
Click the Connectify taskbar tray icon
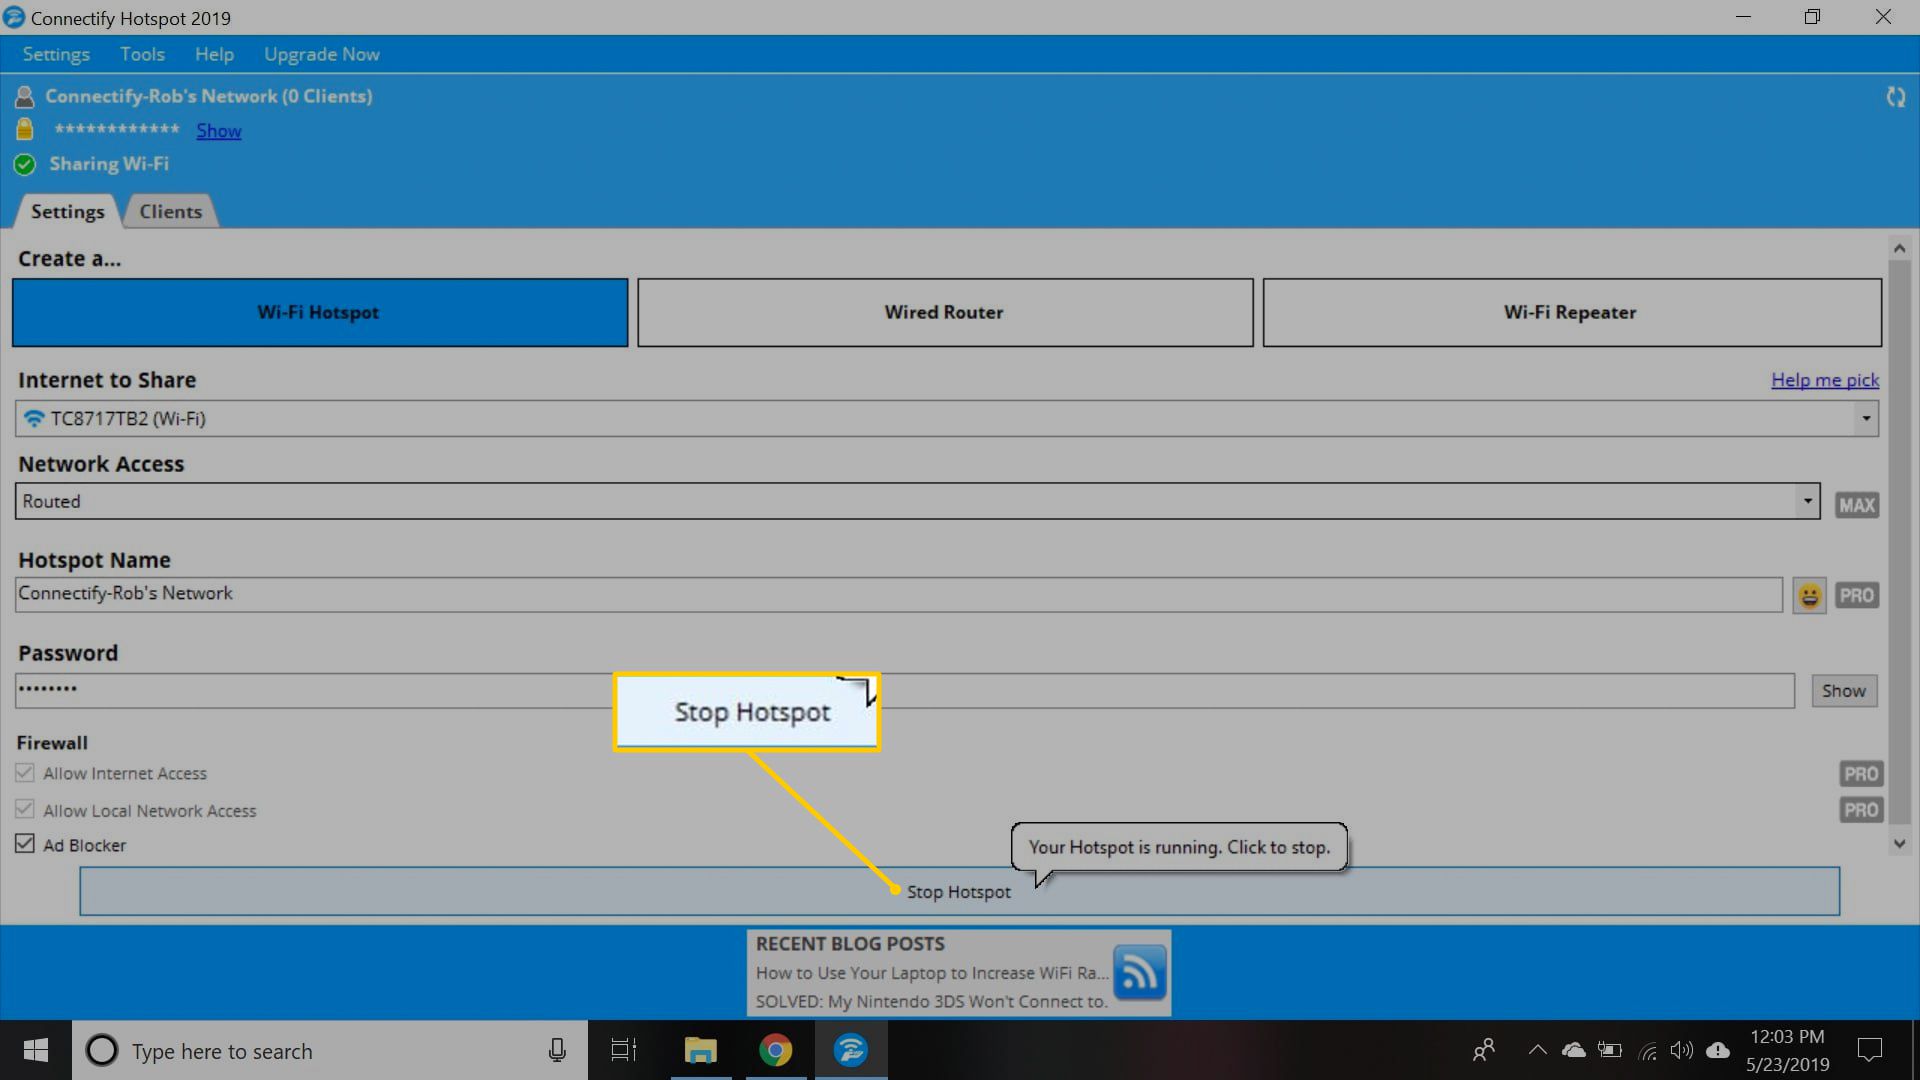click(x=851, y=1051)
